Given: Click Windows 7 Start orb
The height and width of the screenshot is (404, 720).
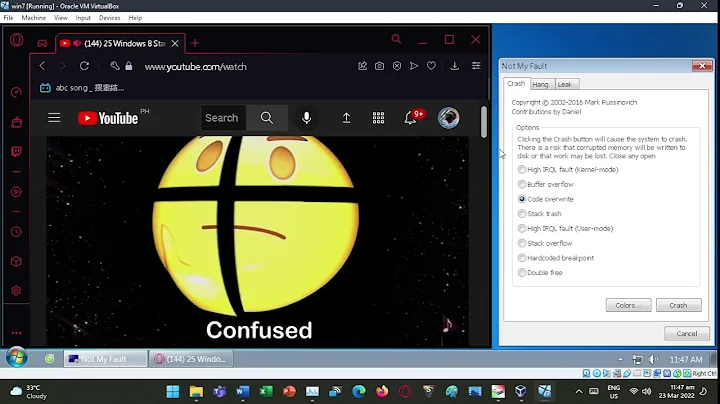Looking at the screenshot, I should point(17,358).
